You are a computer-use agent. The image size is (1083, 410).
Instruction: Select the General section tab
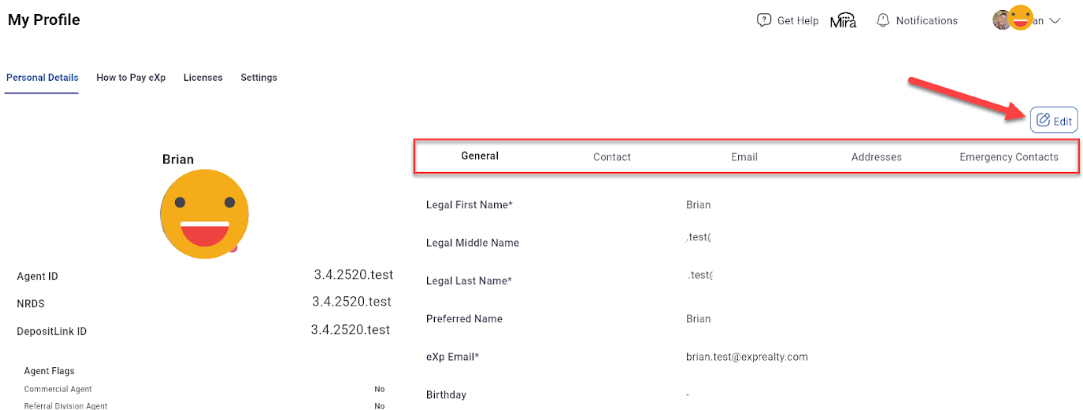click(x=480, y=156)
